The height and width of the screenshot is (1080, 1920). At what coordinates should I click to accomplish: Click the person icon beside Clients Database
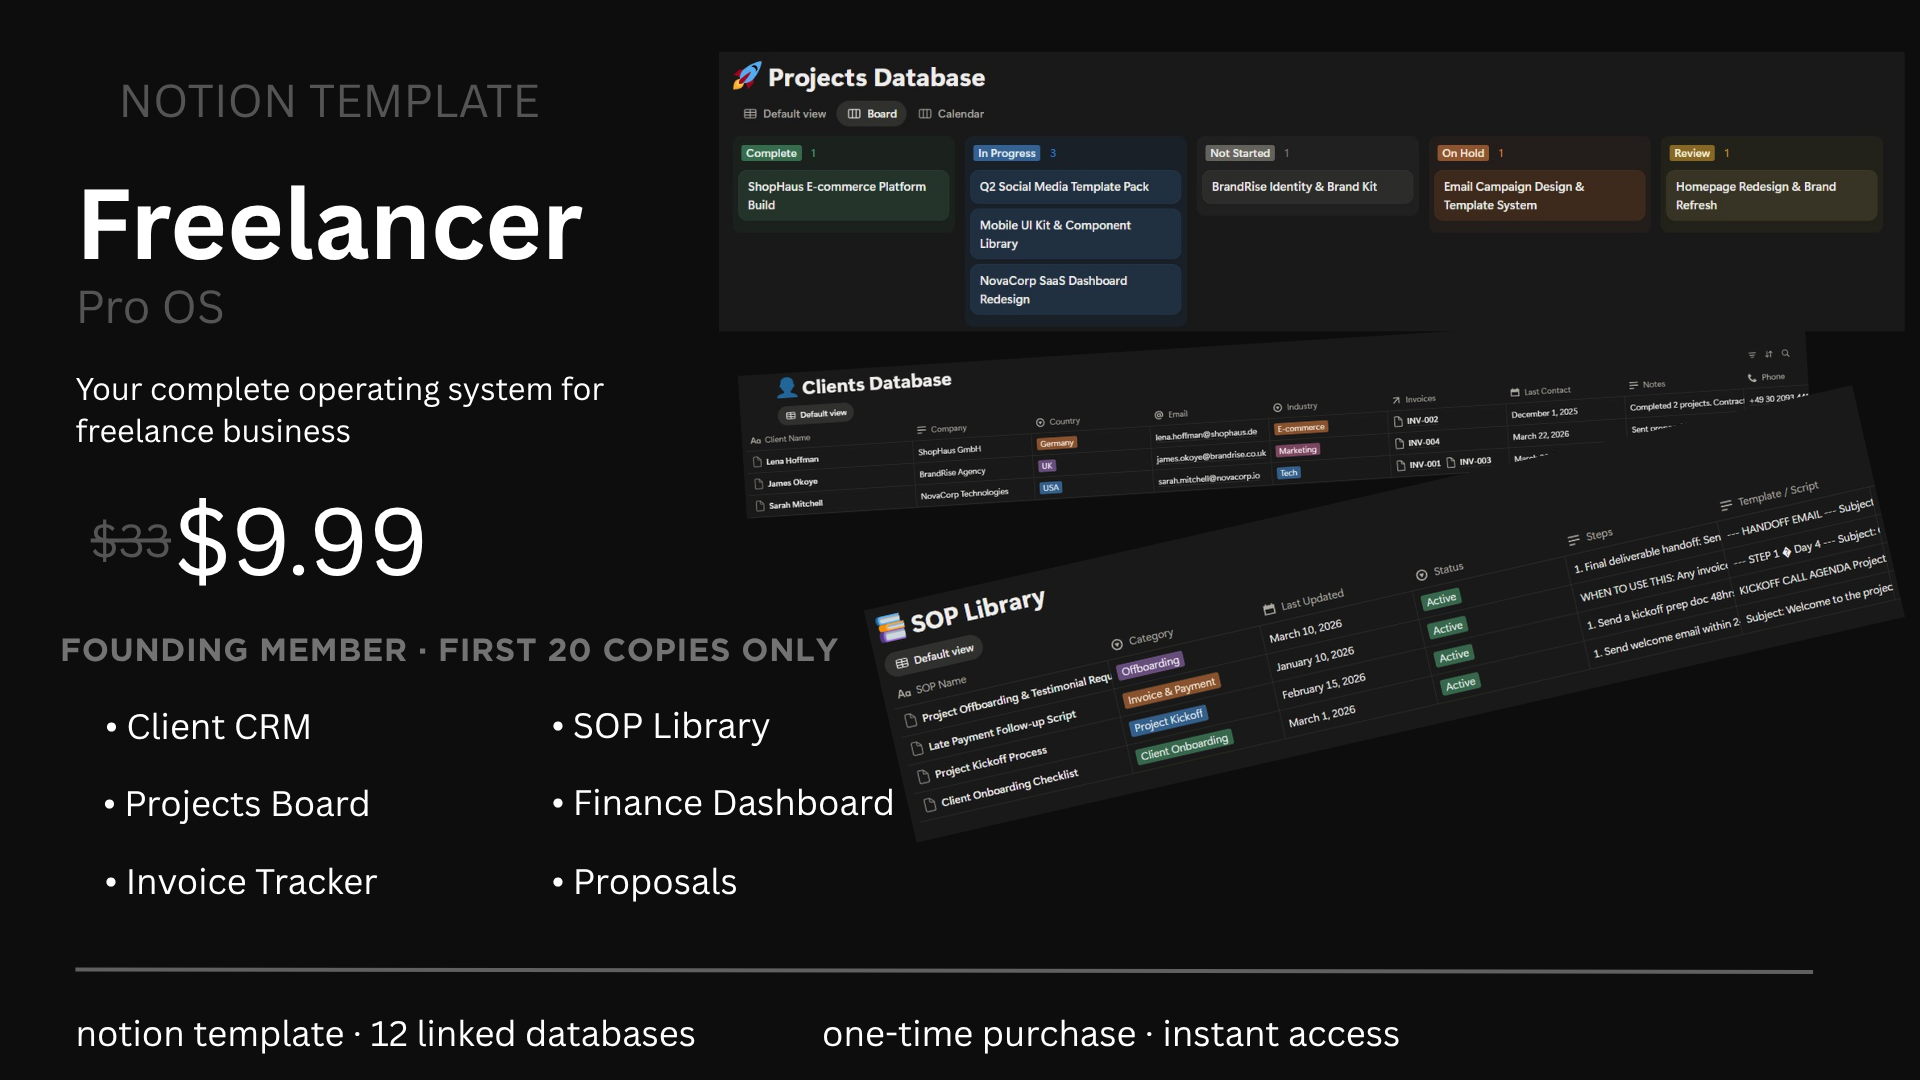[x=787, y=388]
